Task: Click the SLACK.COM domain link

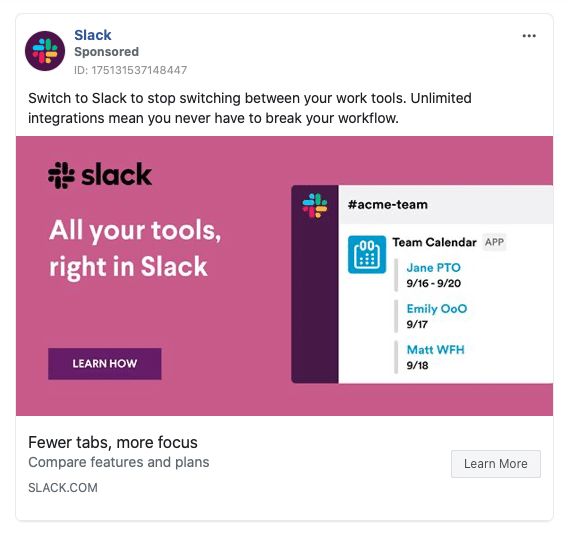Action: pos(63,488)
